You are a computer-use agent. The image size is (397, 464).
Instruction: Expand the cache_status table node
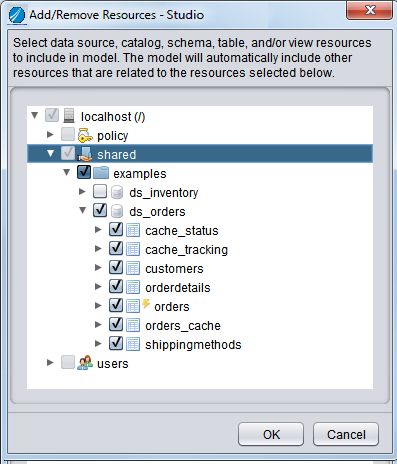click(98, 230)
